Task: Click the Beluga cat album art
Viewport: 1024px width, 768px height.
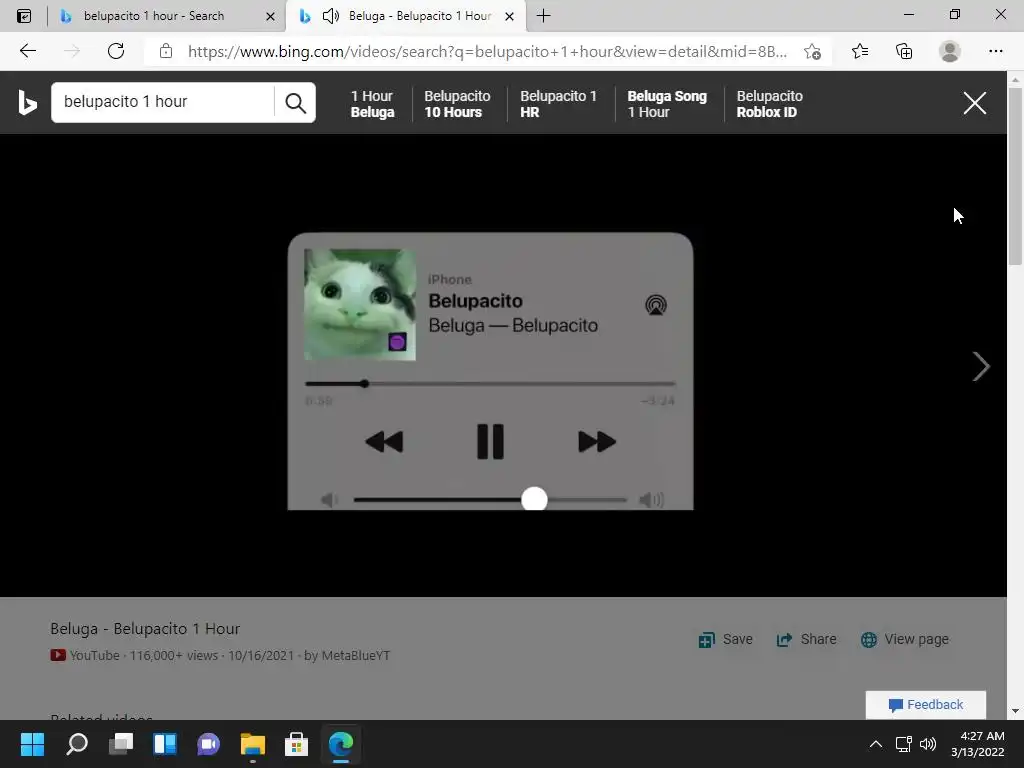Action: (360, 304)
